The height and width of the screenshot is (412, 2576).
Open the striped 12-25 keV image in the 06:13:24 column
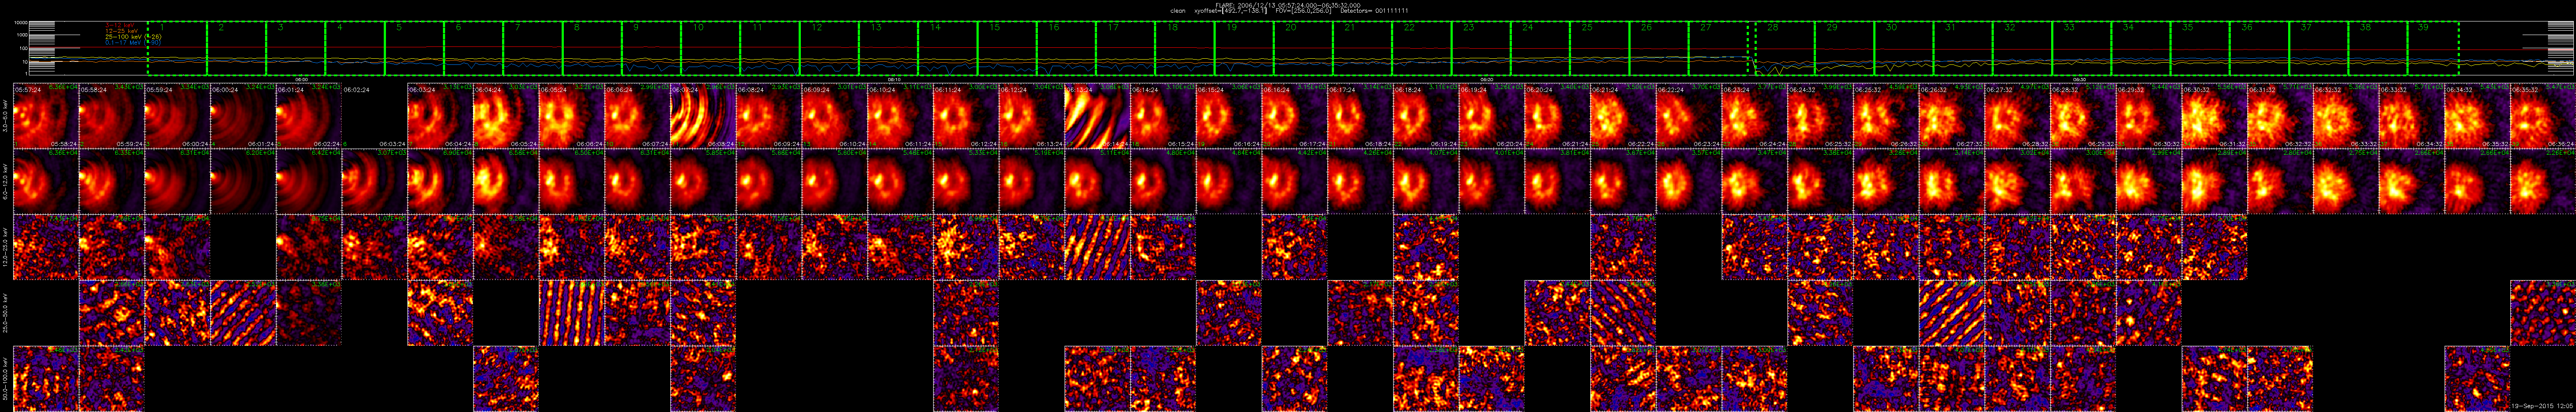tap(1098, 248)
